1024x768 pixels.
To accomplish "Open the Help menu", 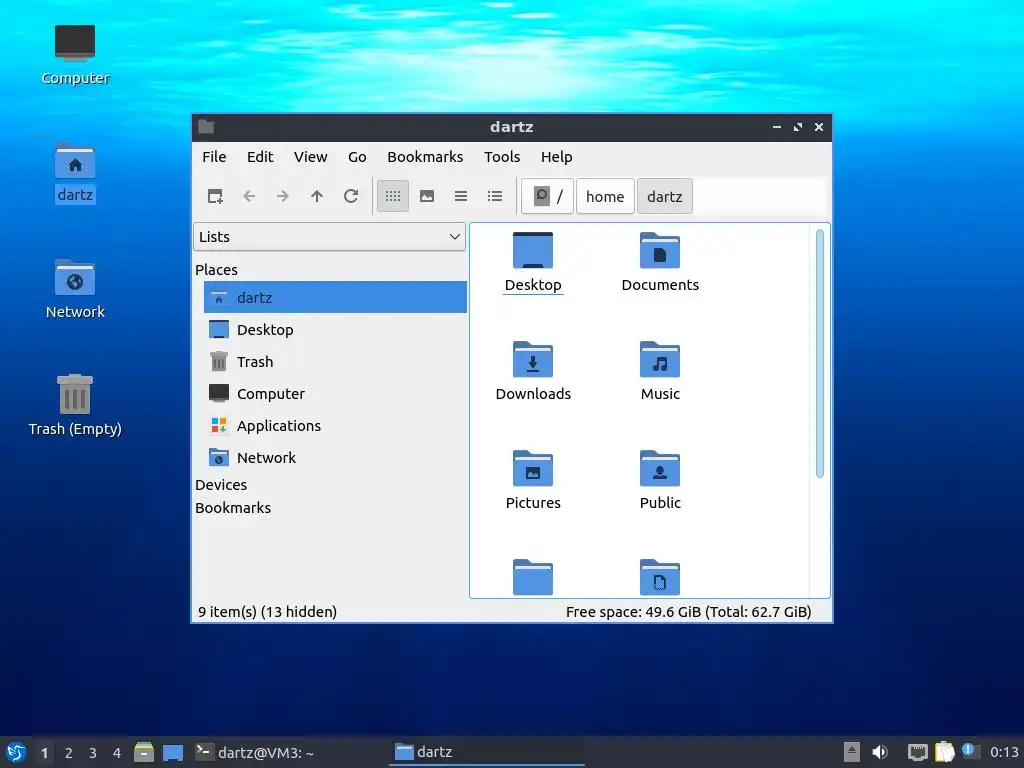I will (x=556, y=157).
